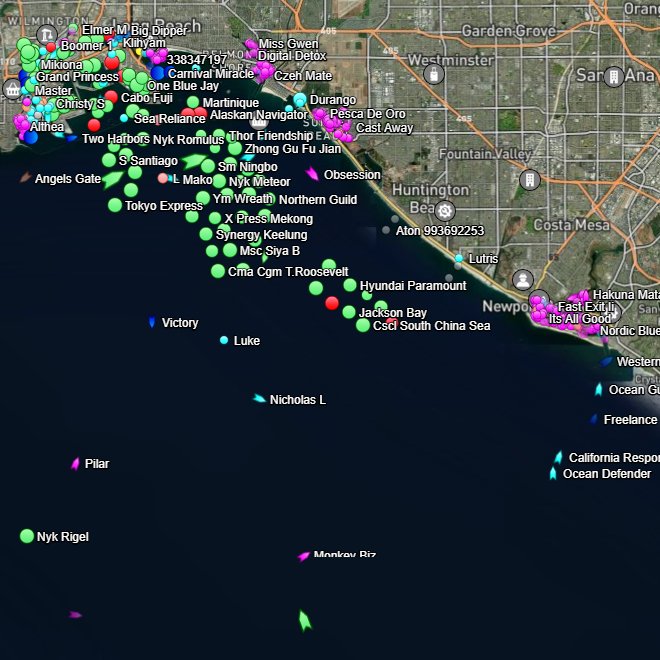Click the person map icon near Newport

(x=523, y=280)
